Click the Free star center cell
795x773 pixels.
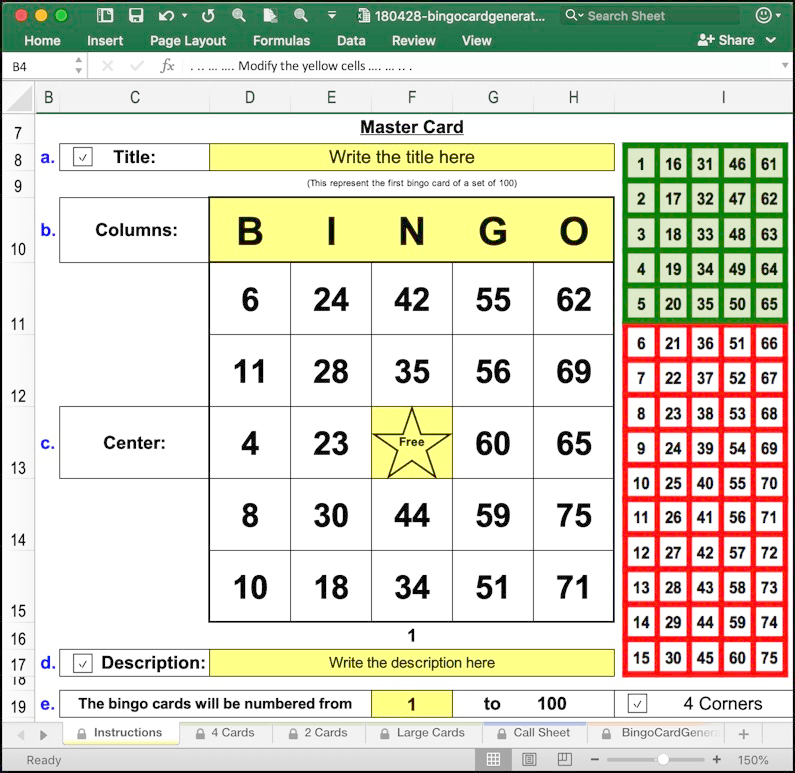[412, 443]
